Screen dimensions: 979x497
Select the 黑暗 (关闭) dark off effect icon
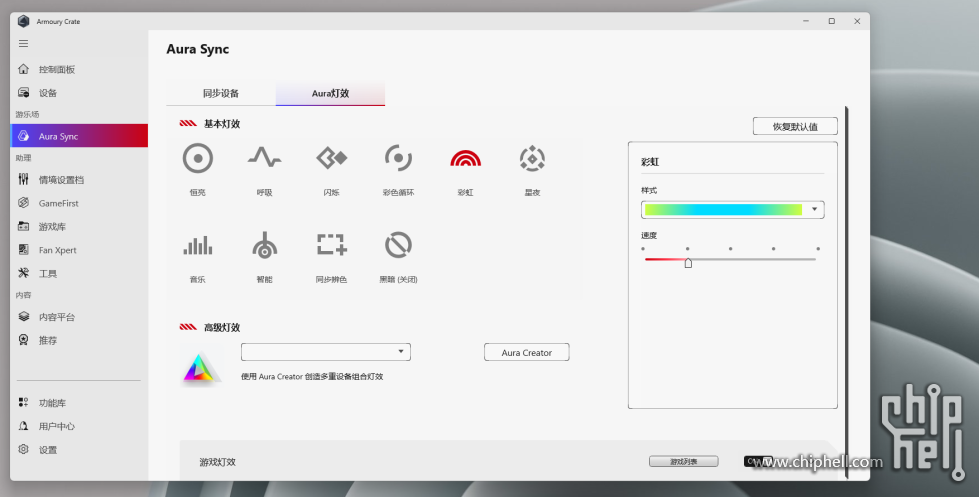pyautogui.click(x=398, y=245)
